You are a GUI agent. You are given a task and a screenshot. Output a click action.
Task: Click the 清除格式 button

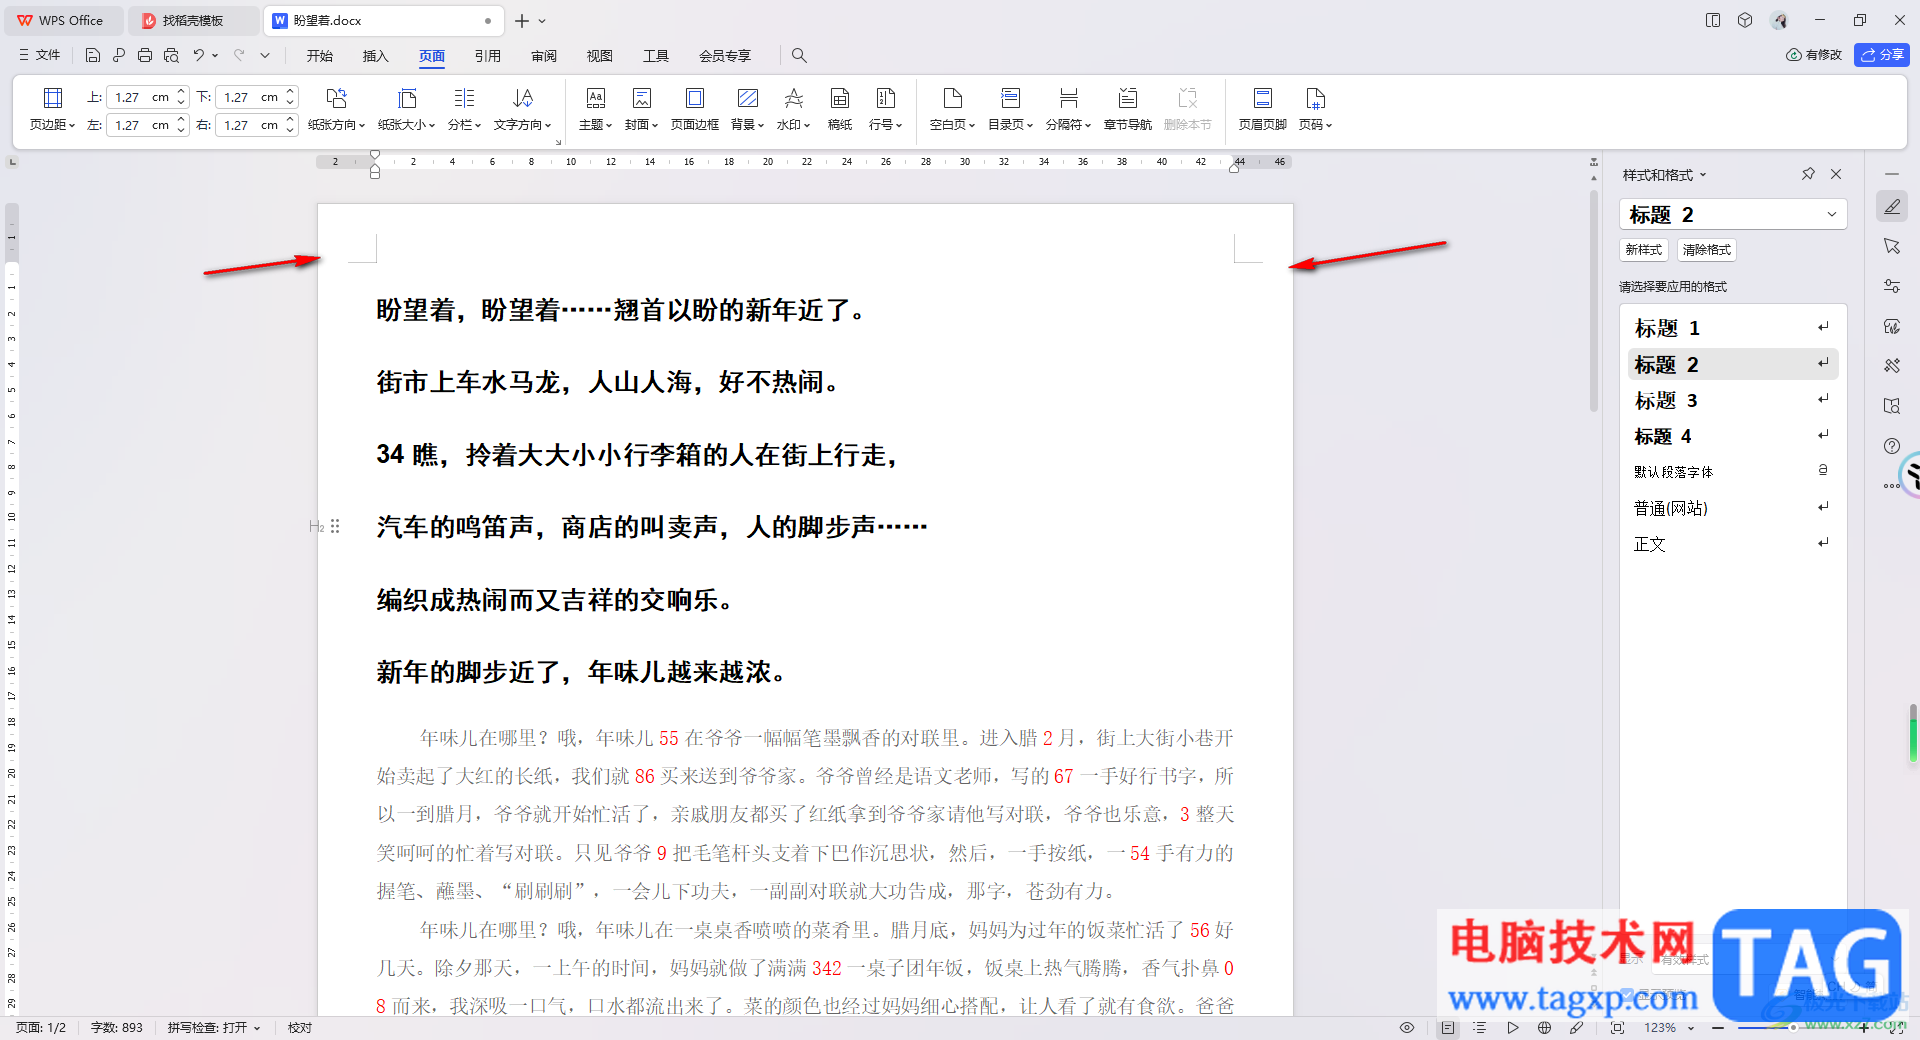pos(1706,250)
